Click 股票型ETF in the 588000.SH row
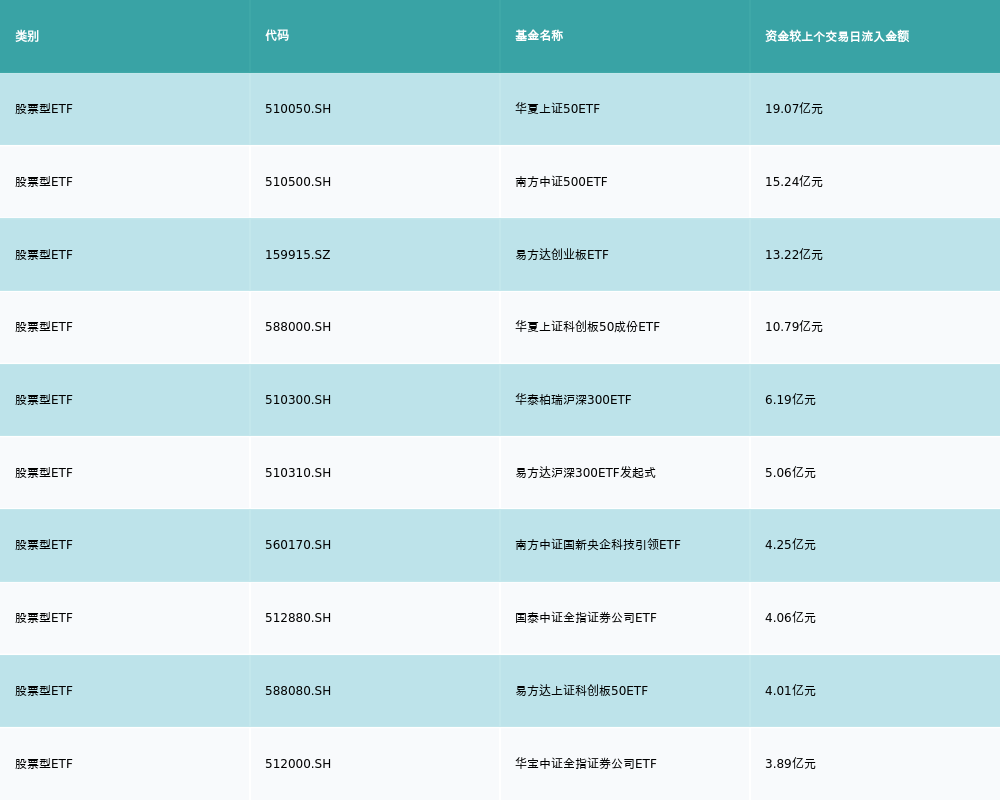The height and width of the screenshot is (800, 1000). coord(44,327)
